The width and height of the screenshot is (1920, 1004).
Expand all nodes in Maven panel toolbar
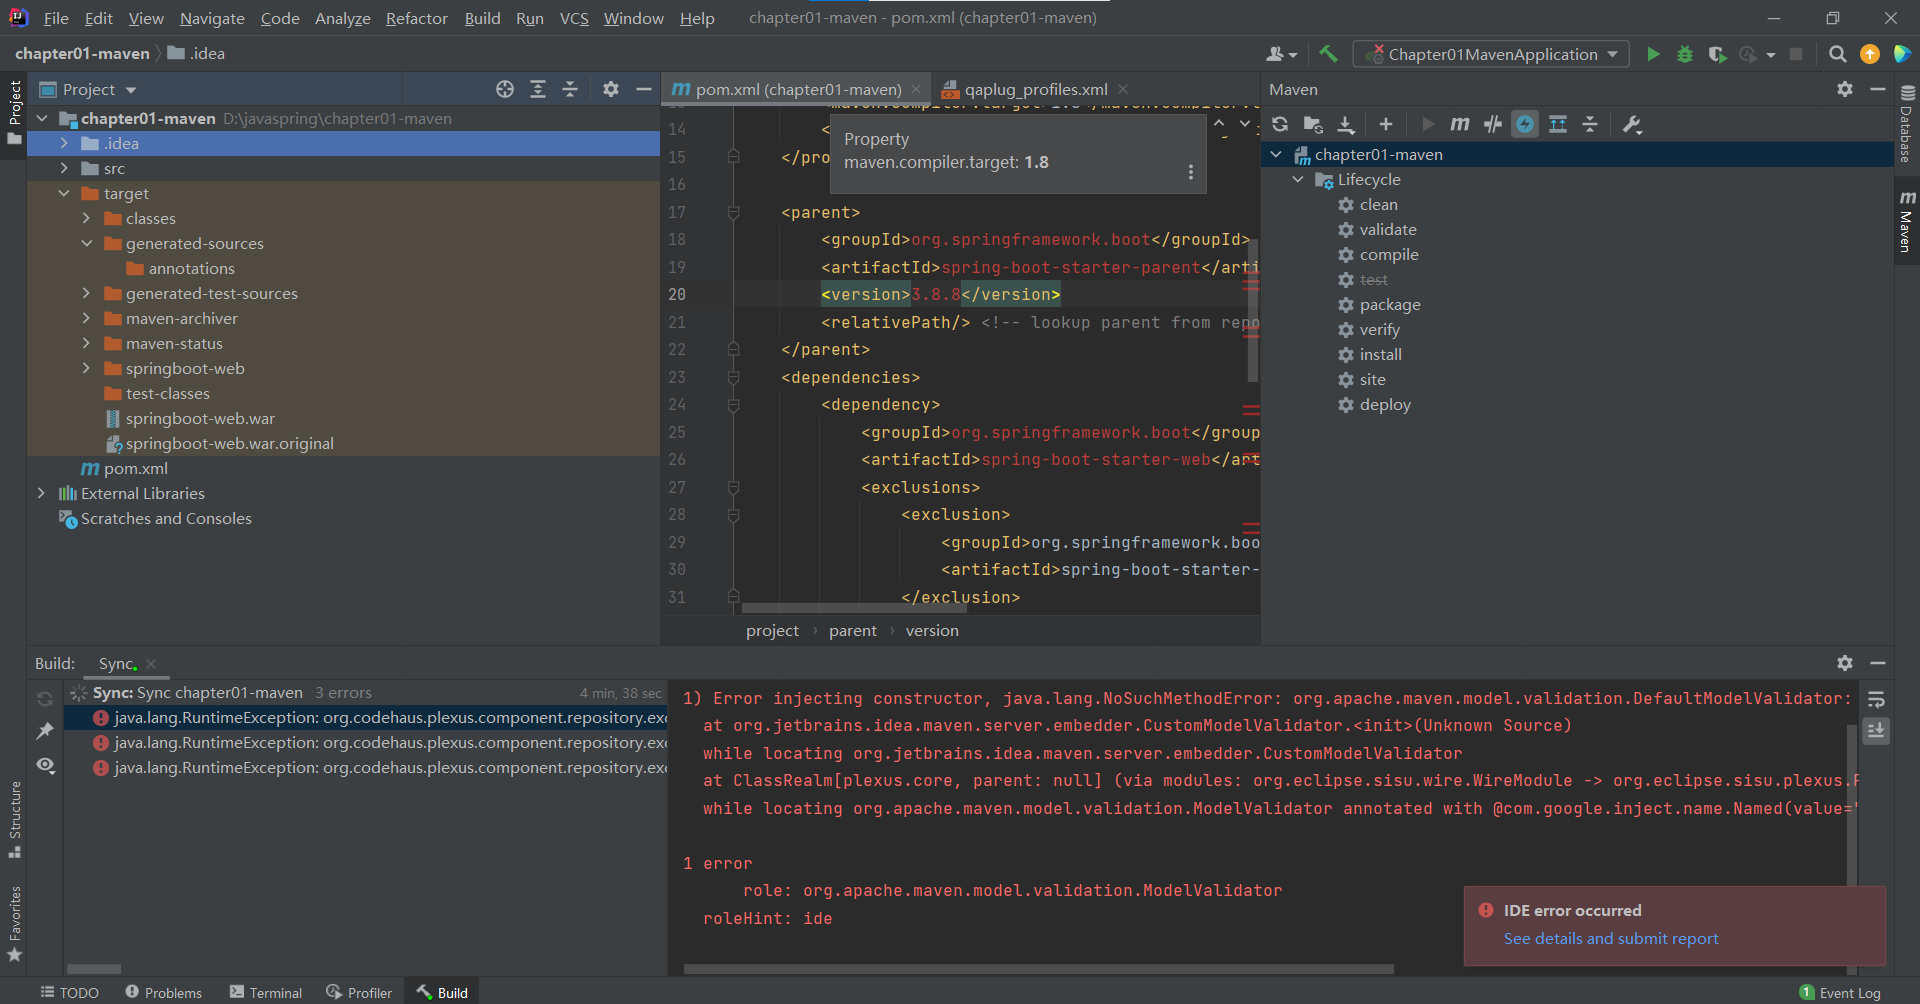point(1558,124)
